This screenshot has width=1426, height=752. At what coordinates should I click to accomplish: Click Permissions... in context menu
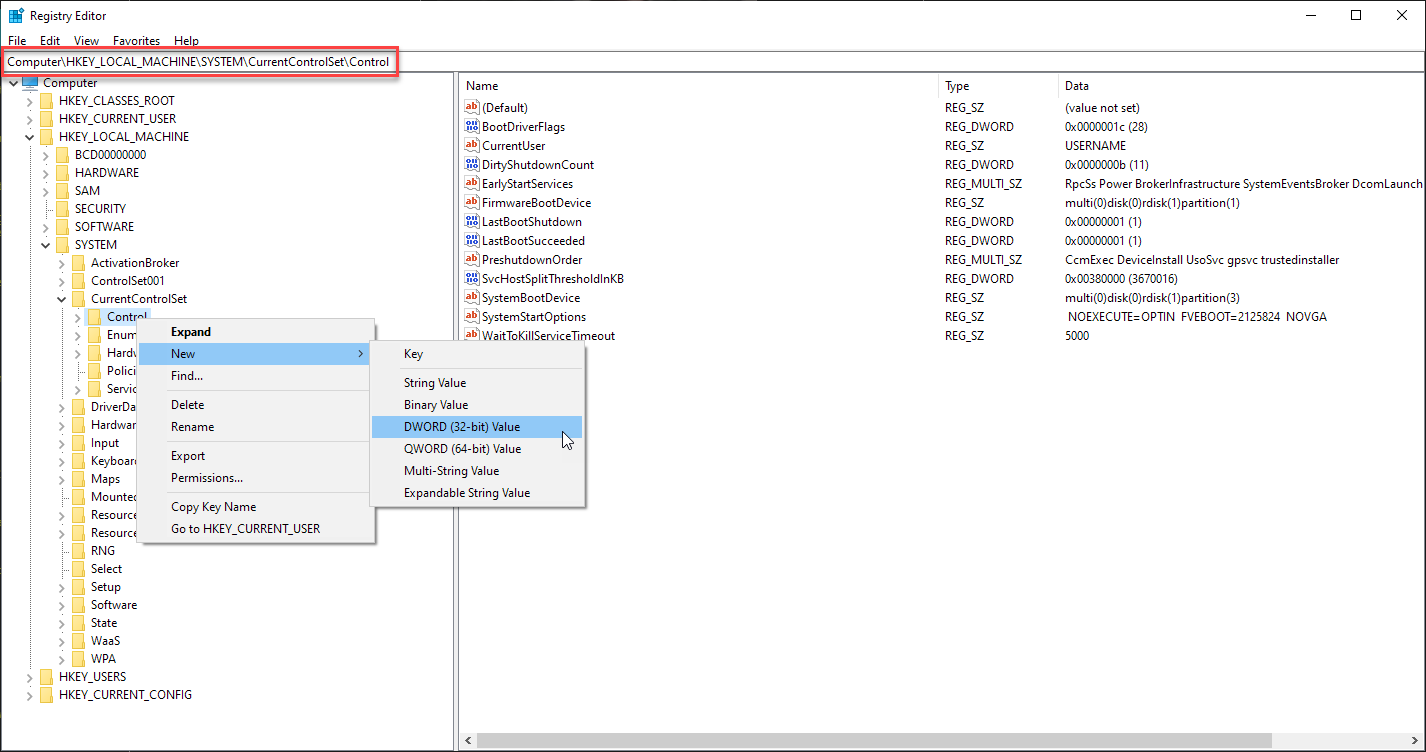pyautogui.click(x=256, y=478)
